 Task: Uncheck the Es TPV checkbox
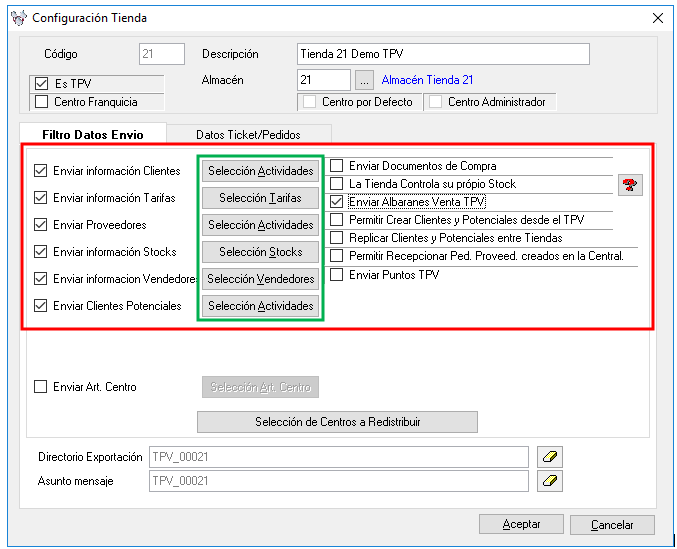(42, 84)
